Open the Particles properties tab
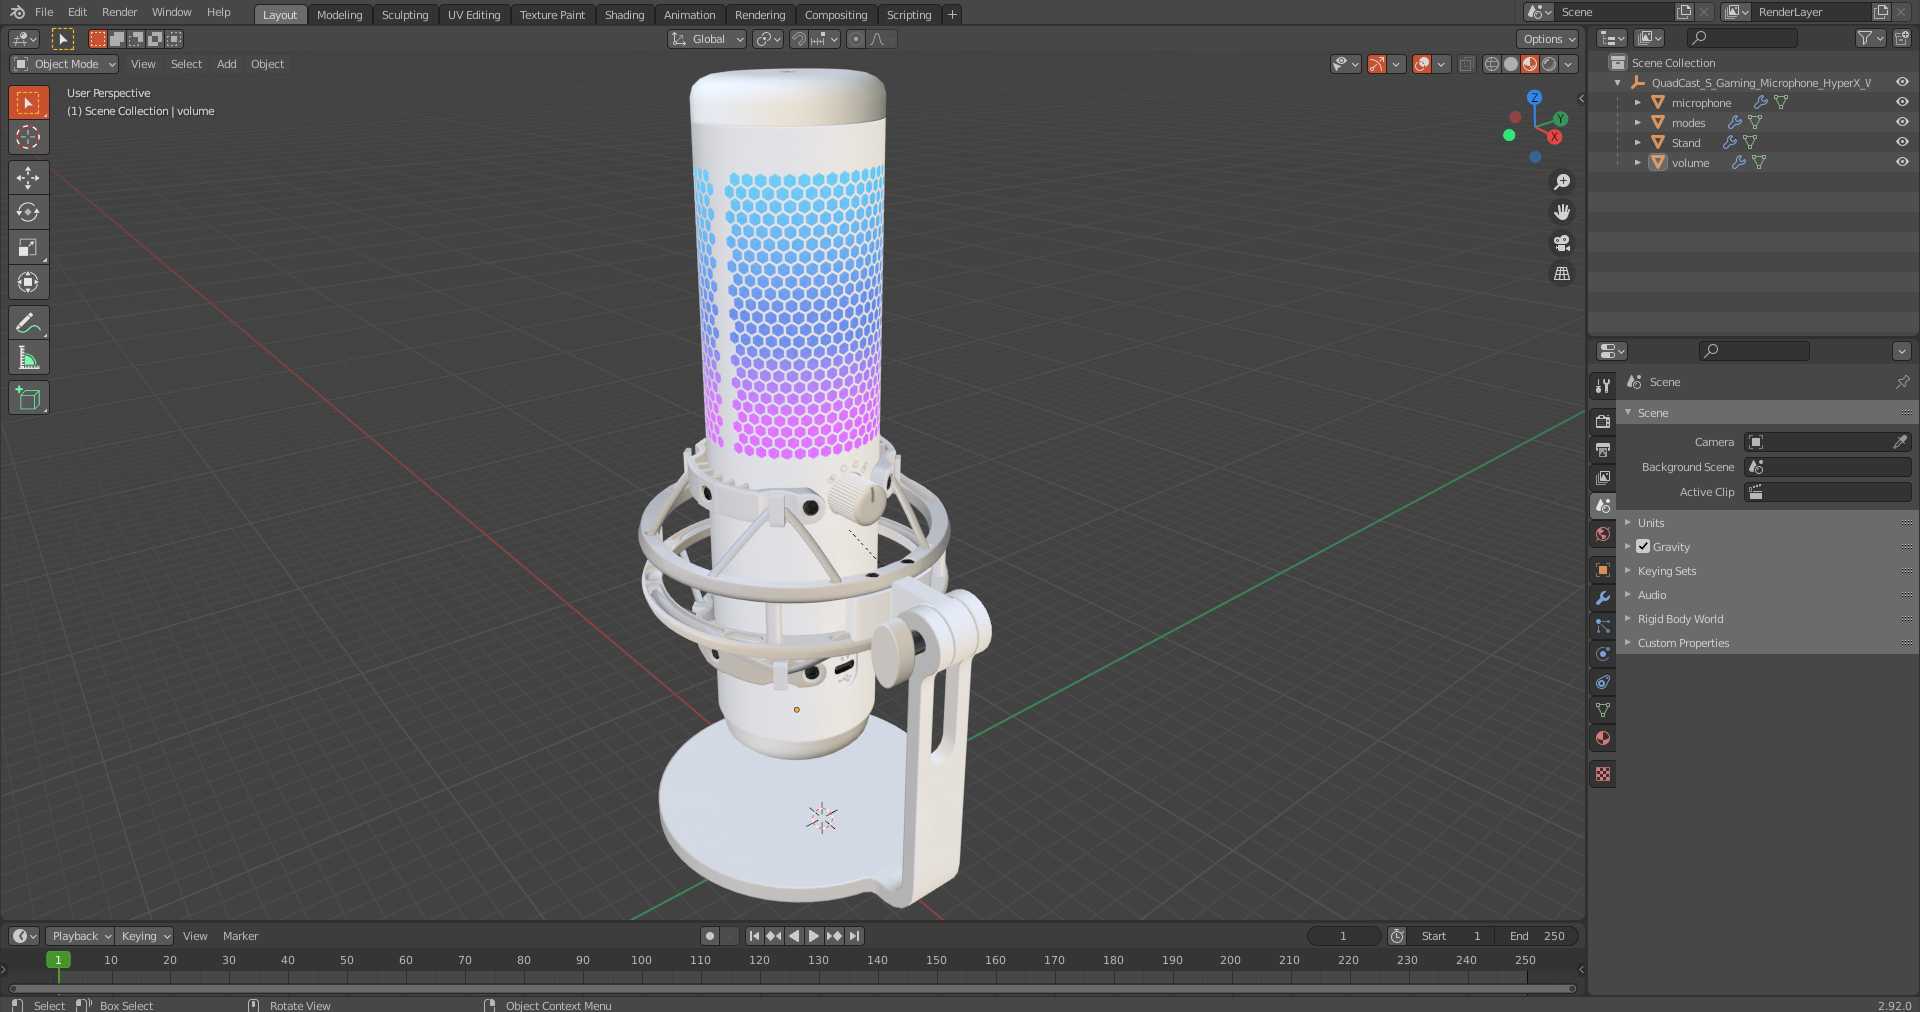The height and width of the screenshot is (1012, 1920). [1603, 626]
